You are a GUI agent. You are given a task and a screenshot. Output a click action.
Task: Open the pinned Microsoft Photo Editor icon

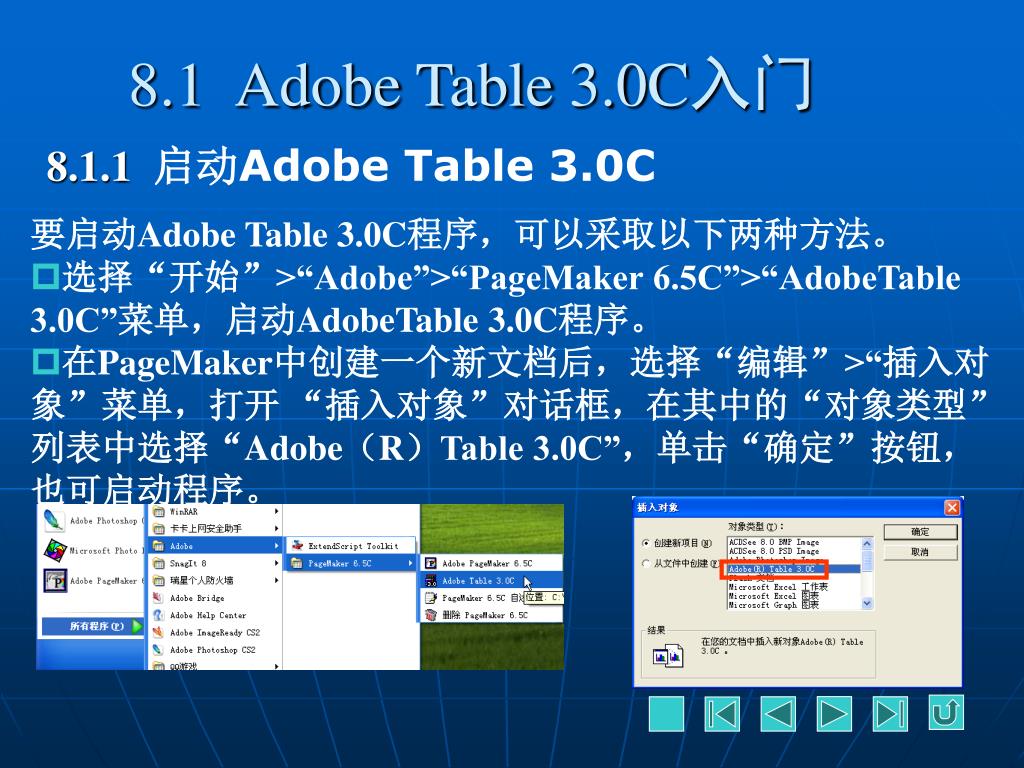pyautogui.click(x=55, y=550)
